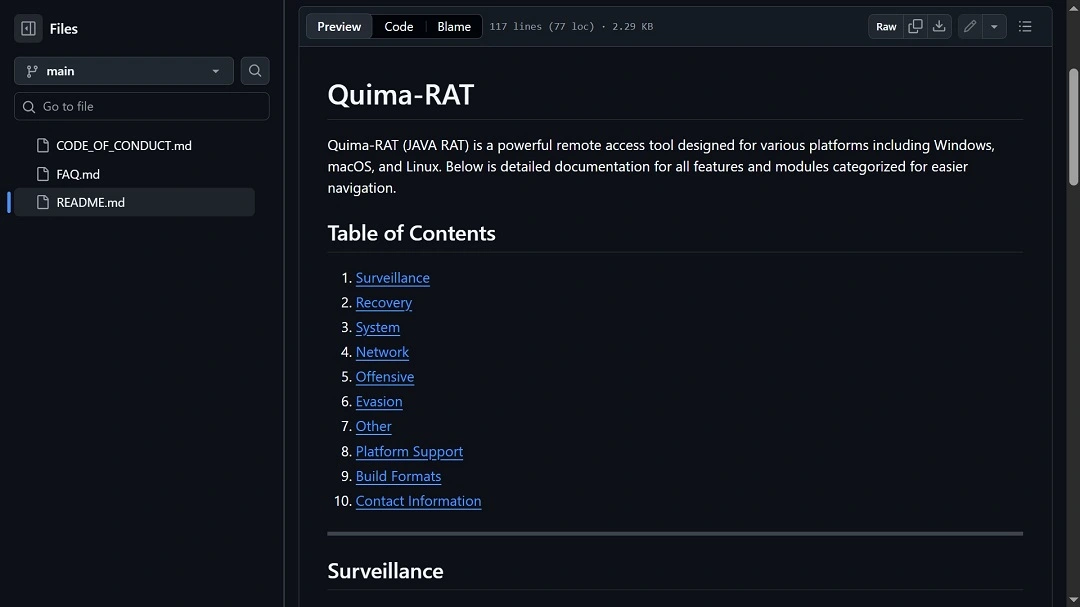The width and height of the screenshot is (1080, 607).
Task: Open CODE_OF_CONDUCT.md in file tree
Action: [123, 145]
